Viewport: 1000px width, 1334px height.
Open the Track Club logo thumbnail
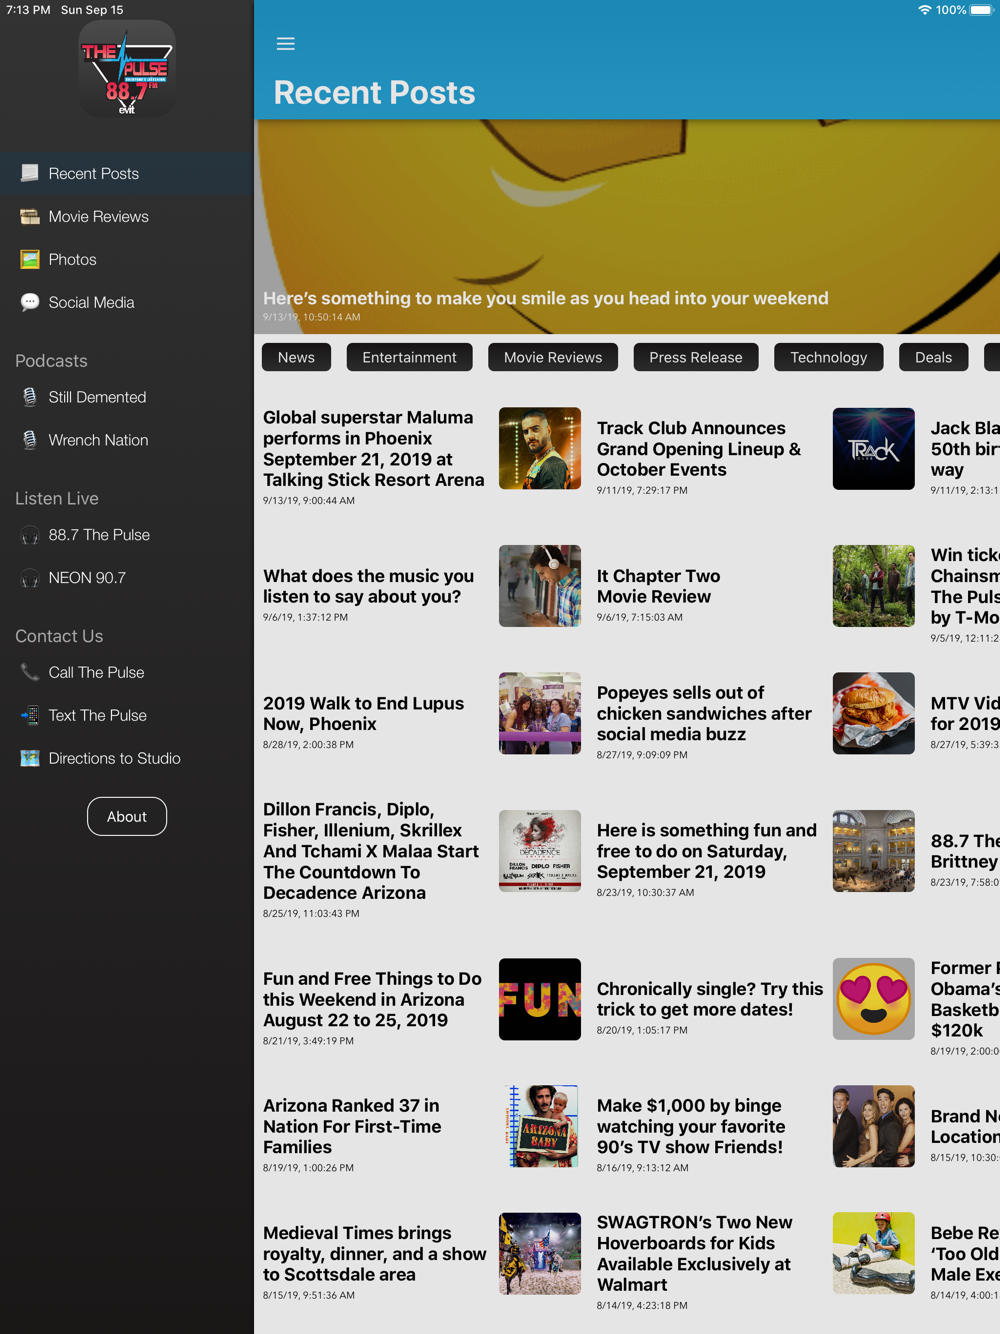(874, 448)
